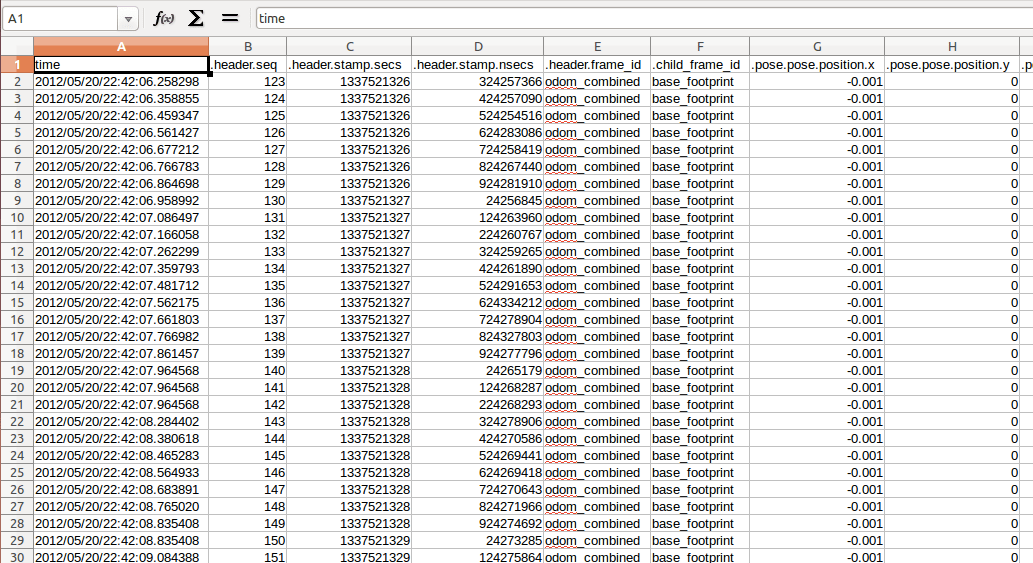This screenshot has height=563, width=1033.
Task: Click cell 2012/05/20/22:42:07.481712
Action: click(121, 285)
